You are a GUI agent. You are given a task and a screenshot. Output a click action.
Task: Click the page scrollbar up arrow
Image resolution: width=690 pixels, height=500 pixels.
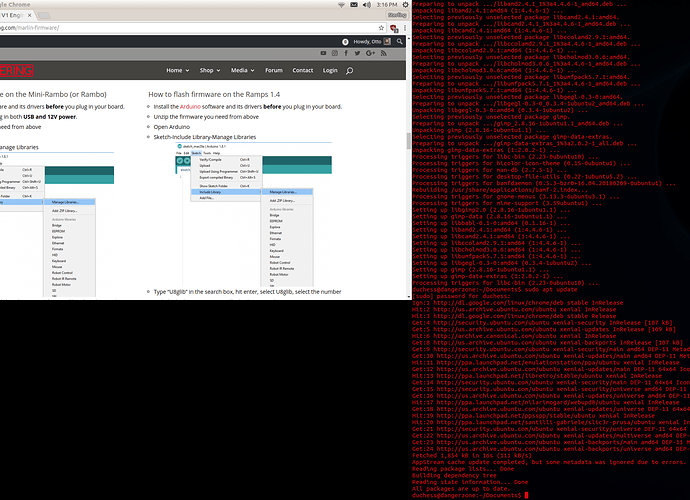pos(408,38)
